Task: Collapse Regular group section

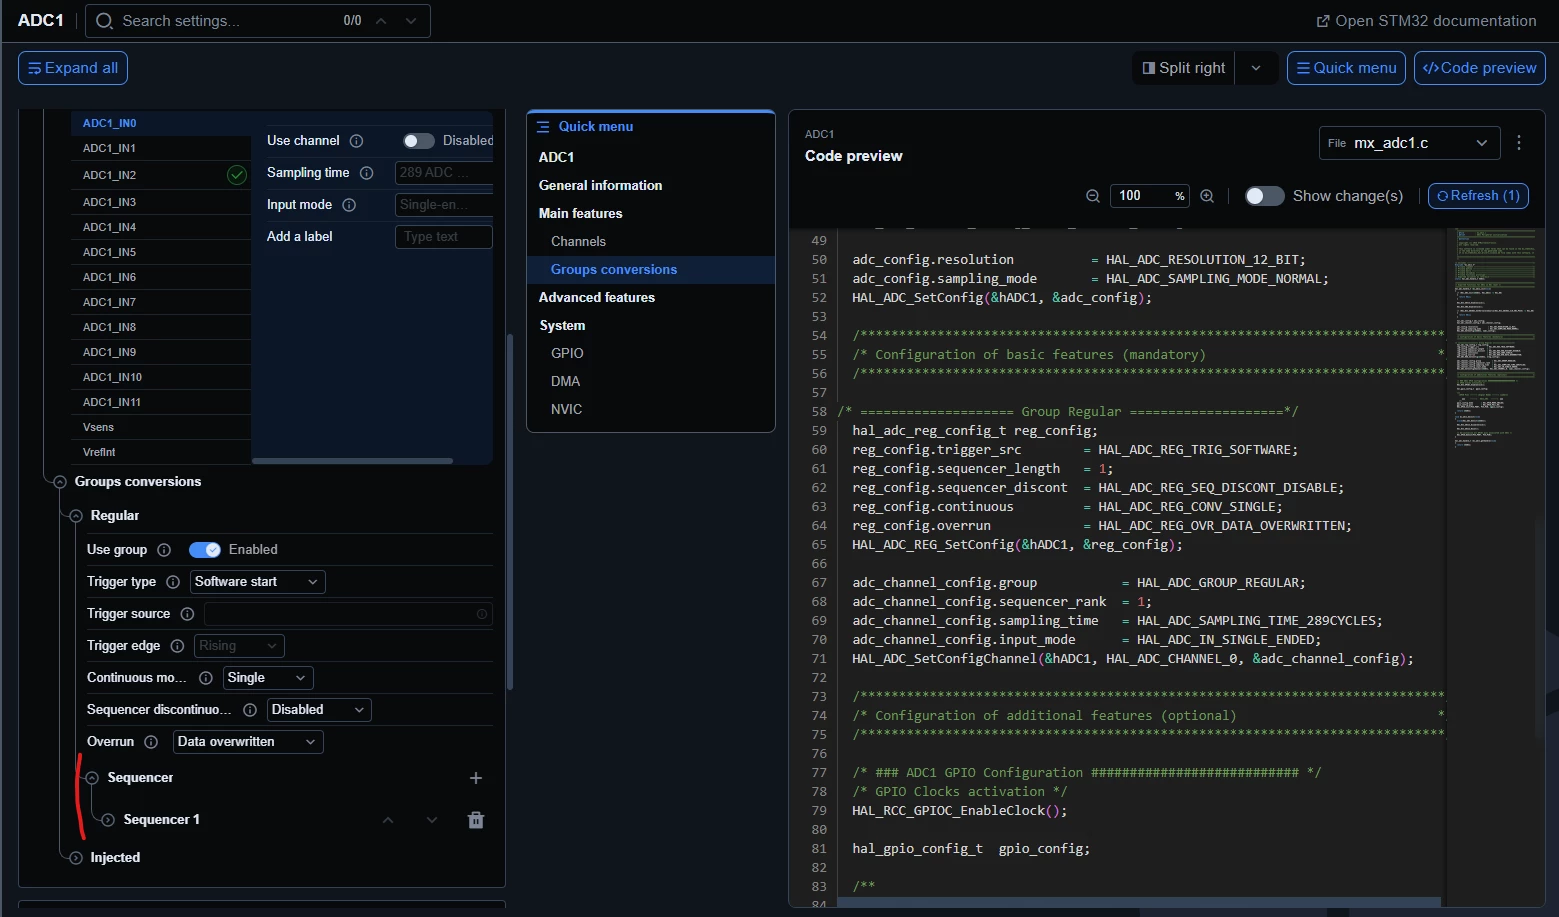Action: tap(75, 516)
